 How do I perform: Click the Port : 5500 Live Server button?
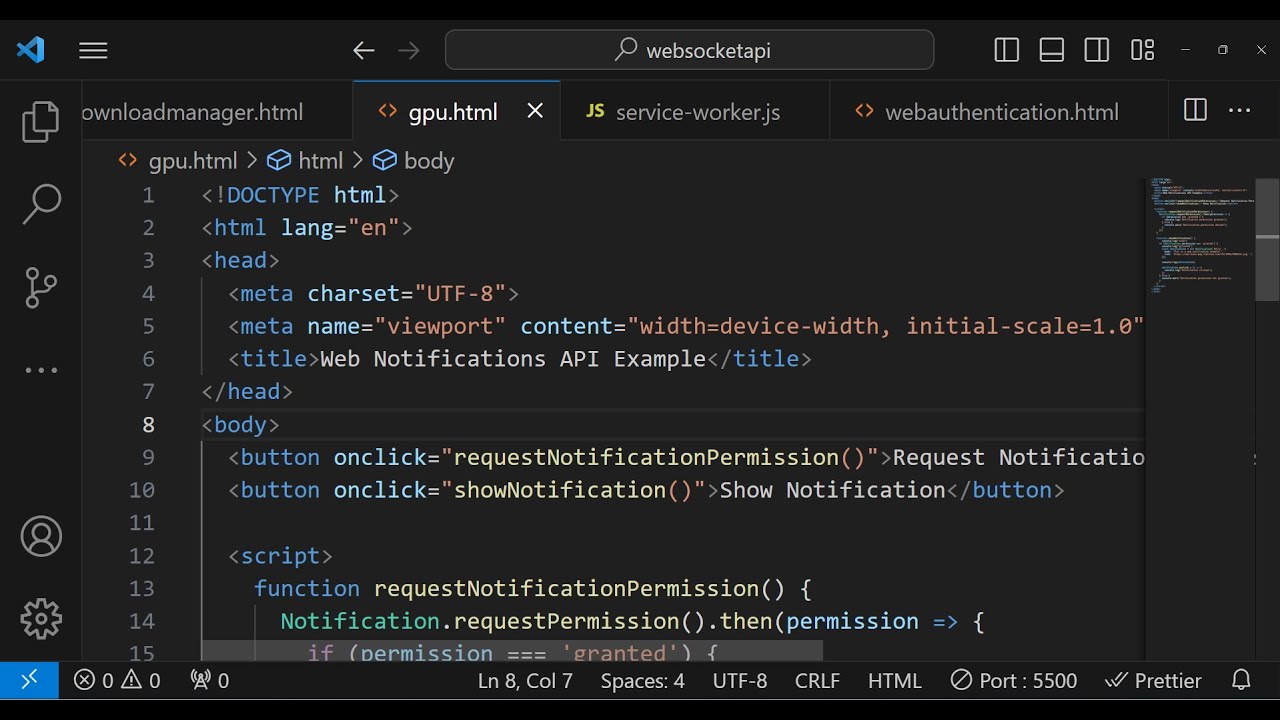click(x=1014, y=681)
